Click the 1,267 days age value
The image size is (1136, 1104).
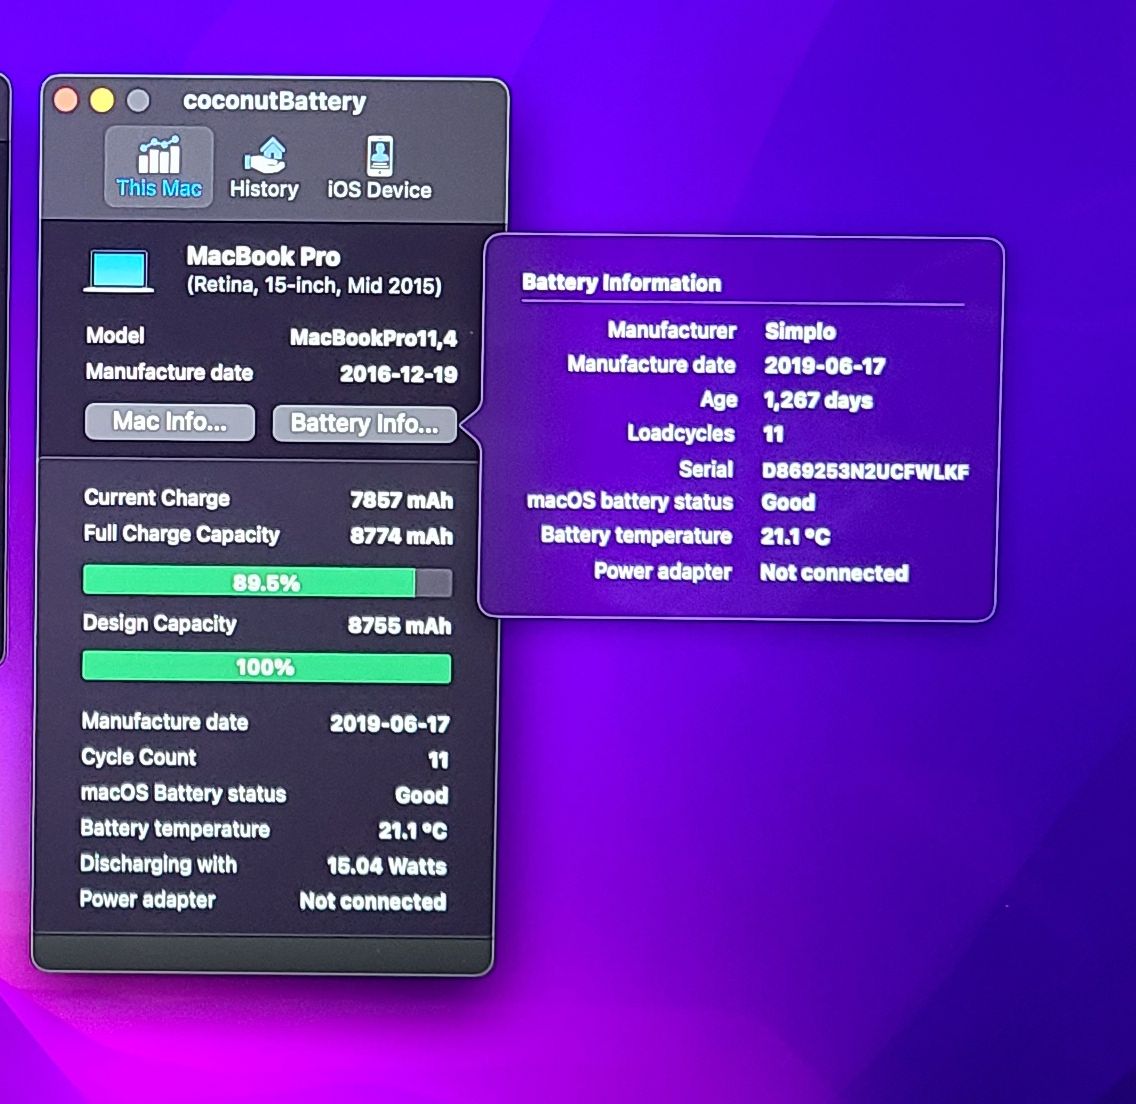coord(818,400)
